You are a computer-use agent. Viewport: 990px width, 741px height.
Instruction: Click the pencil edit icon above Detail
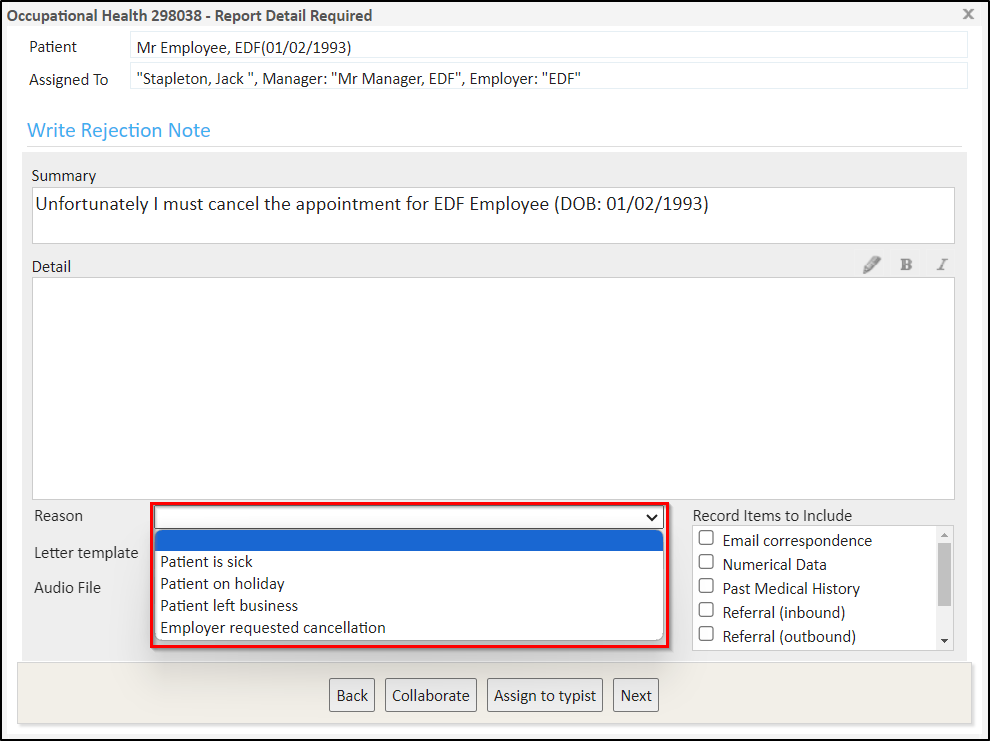(x=872, y=265)
